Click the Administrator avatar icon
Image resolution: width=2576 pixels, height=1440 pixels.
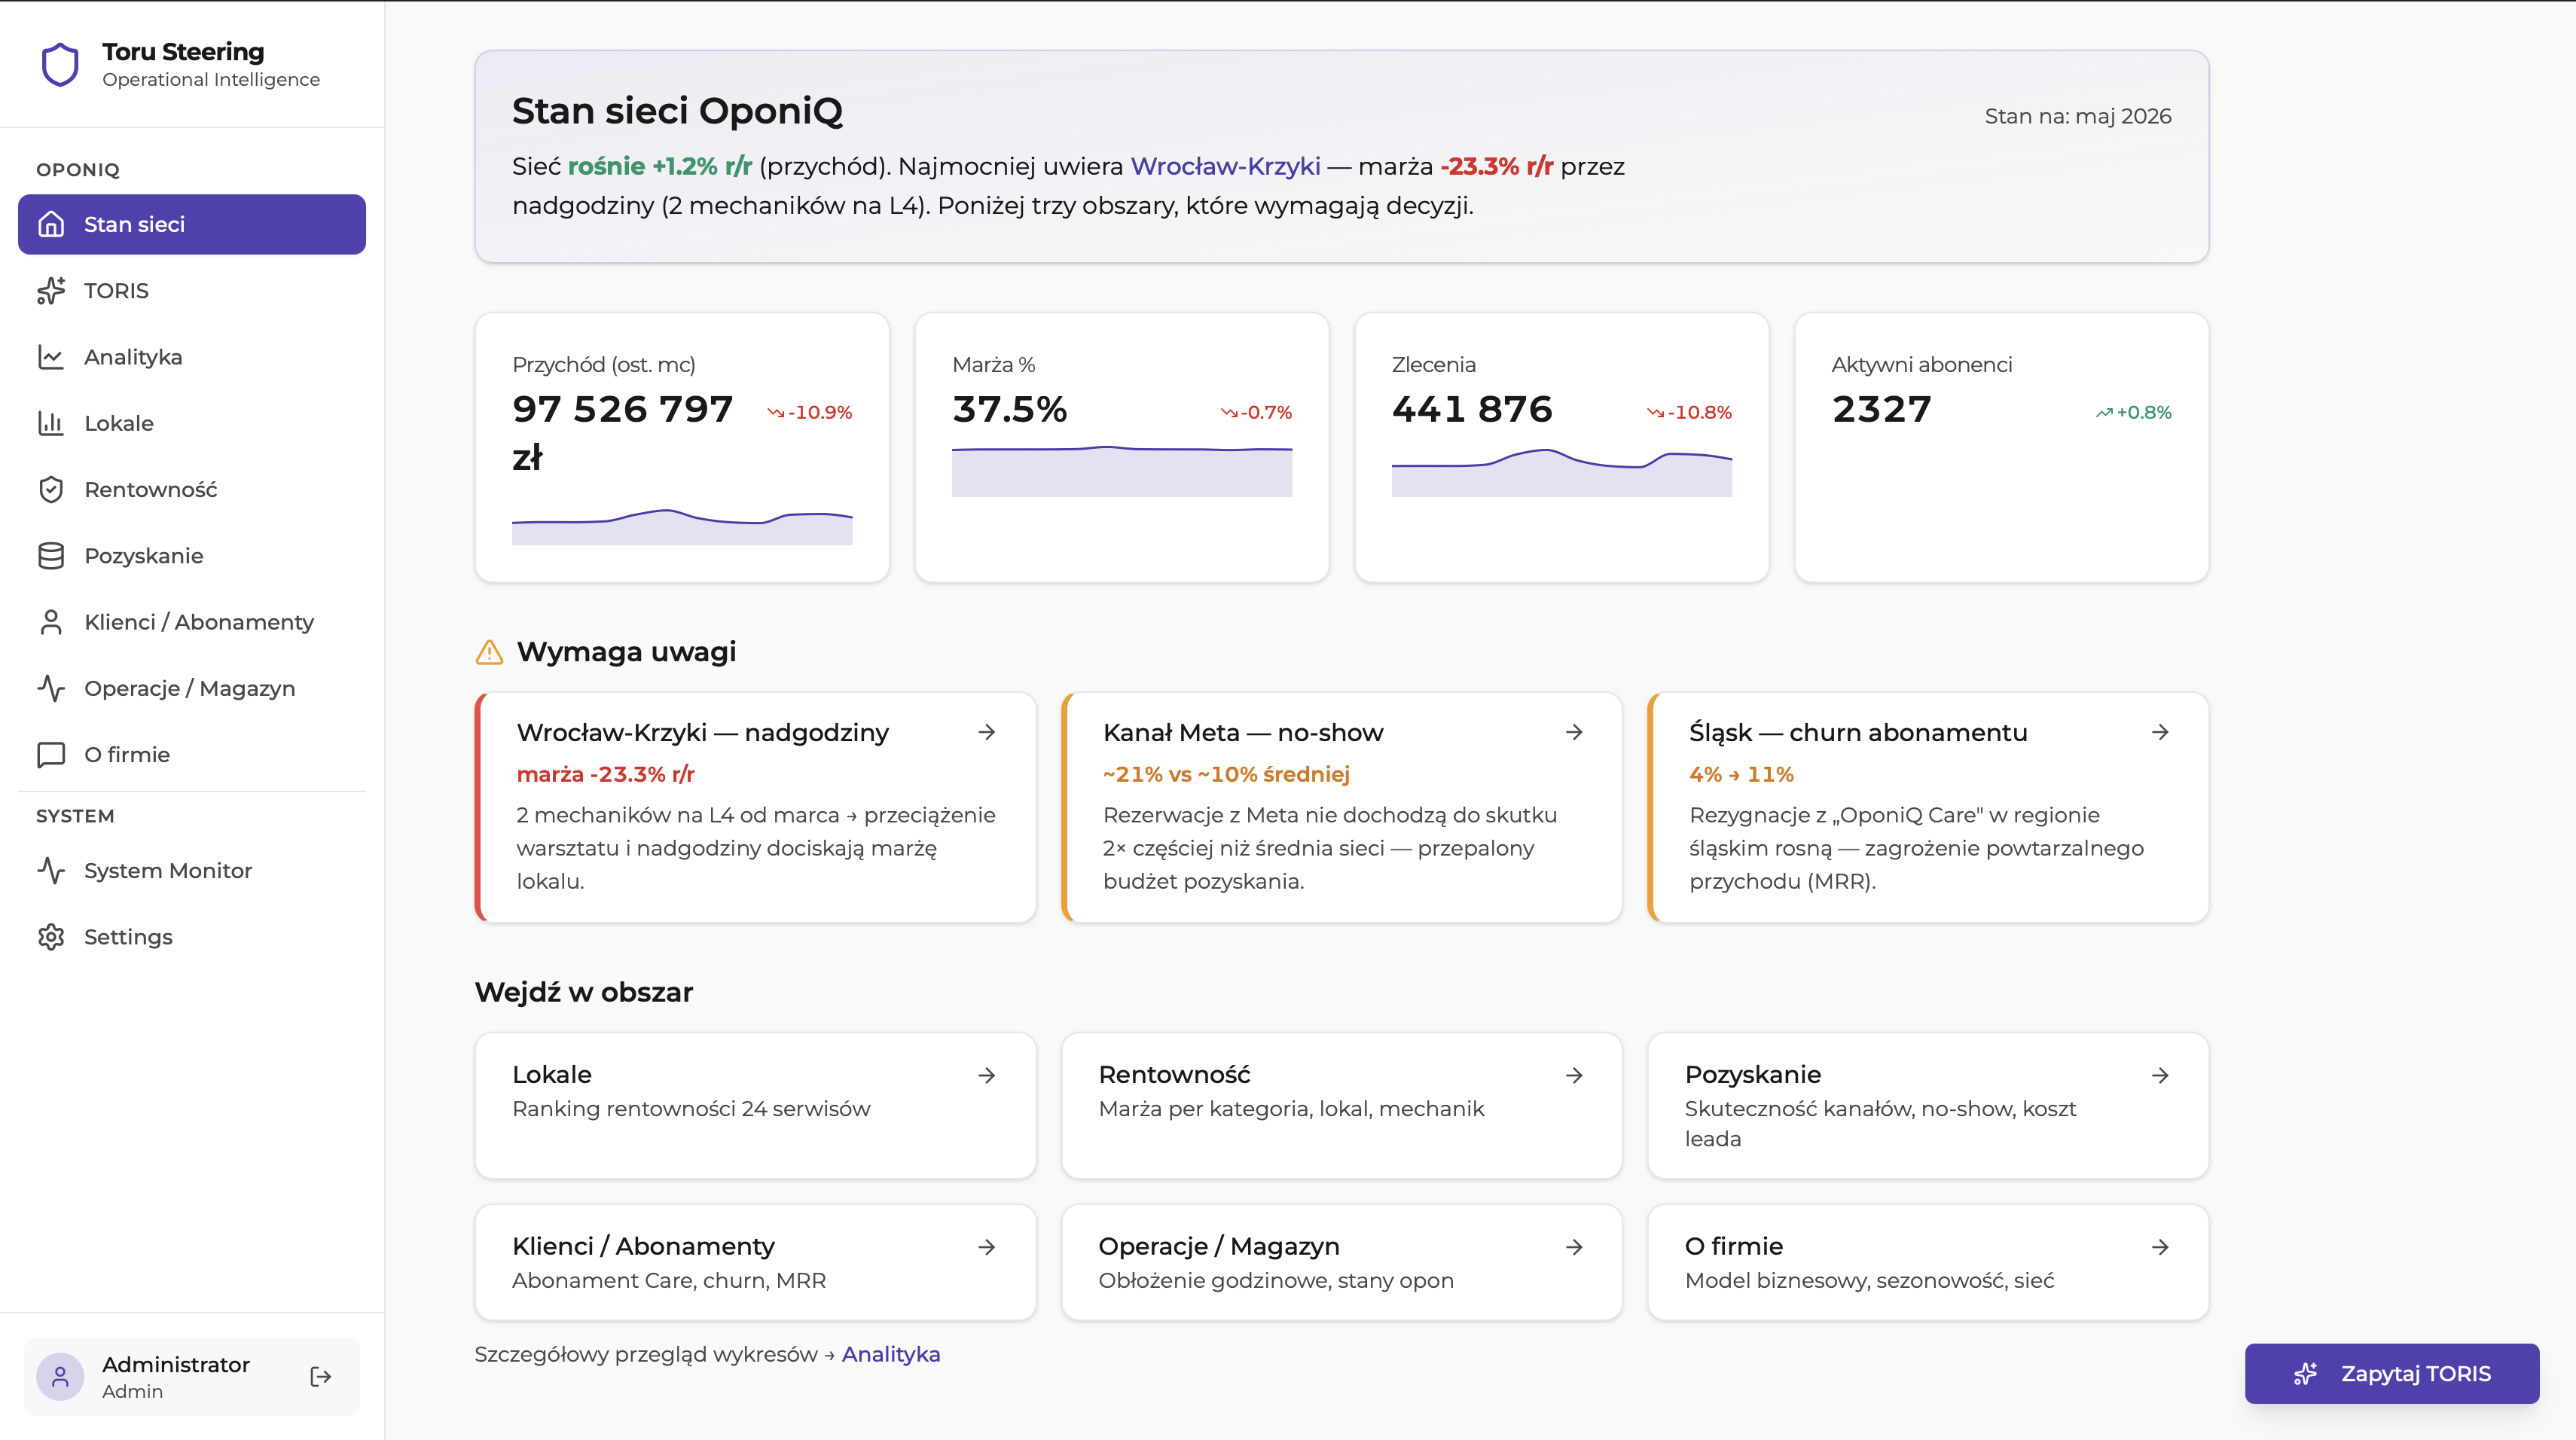click(x=60, y=1377)
